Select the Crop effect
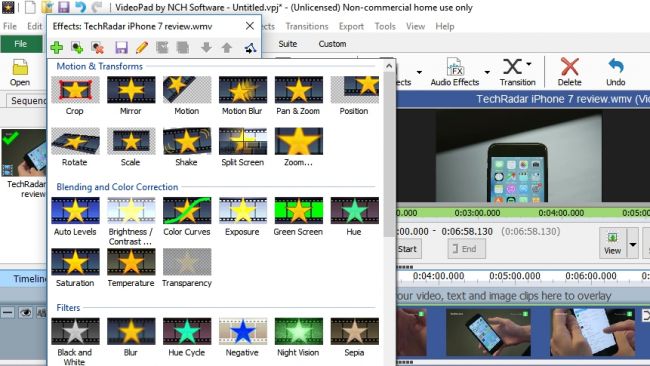The image size is (650, 366). [75, 96]
